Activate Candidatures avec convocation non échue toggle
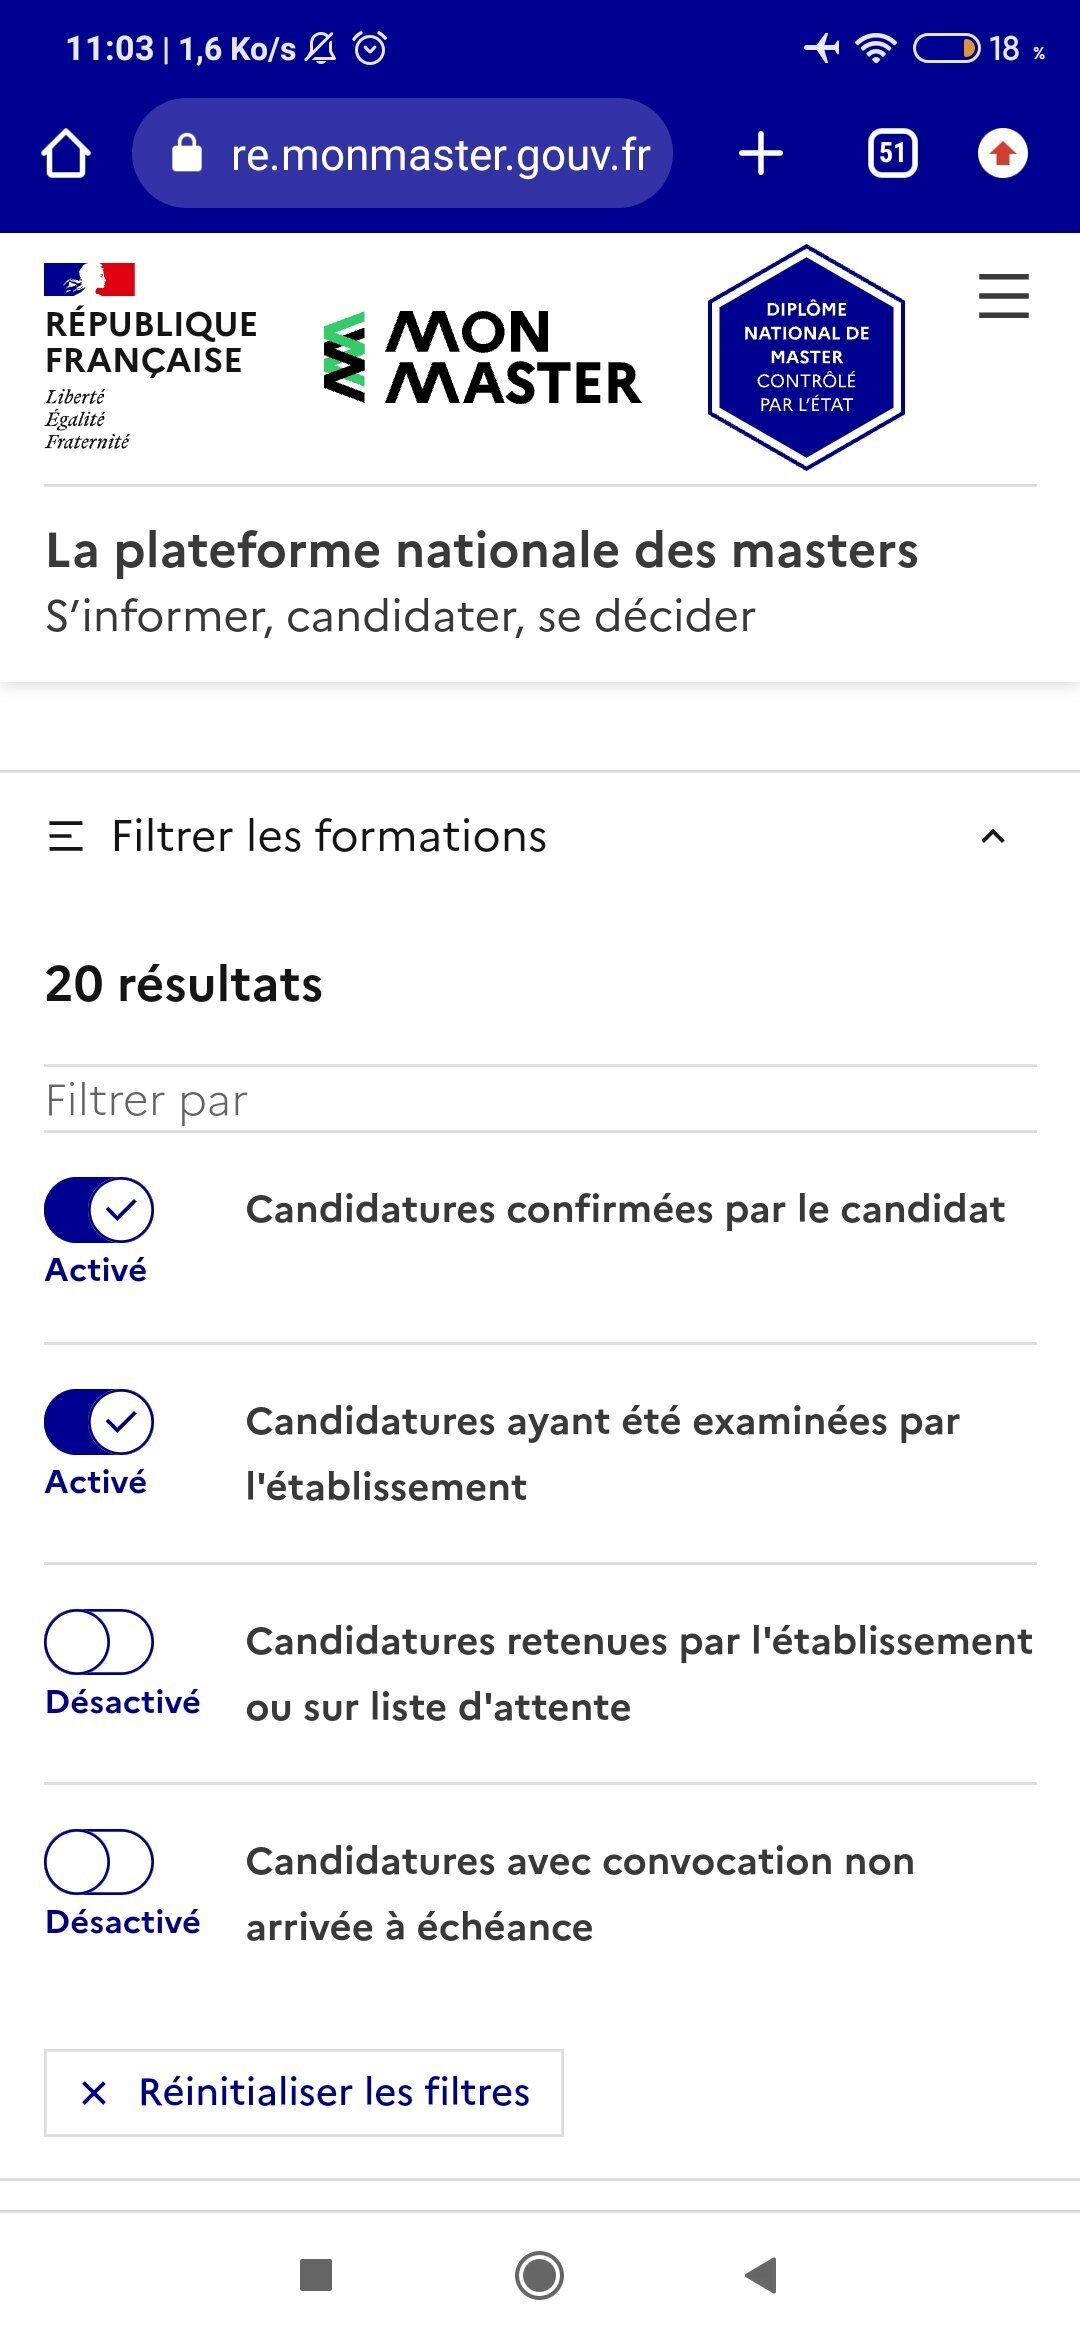 tap(99, 1862)
